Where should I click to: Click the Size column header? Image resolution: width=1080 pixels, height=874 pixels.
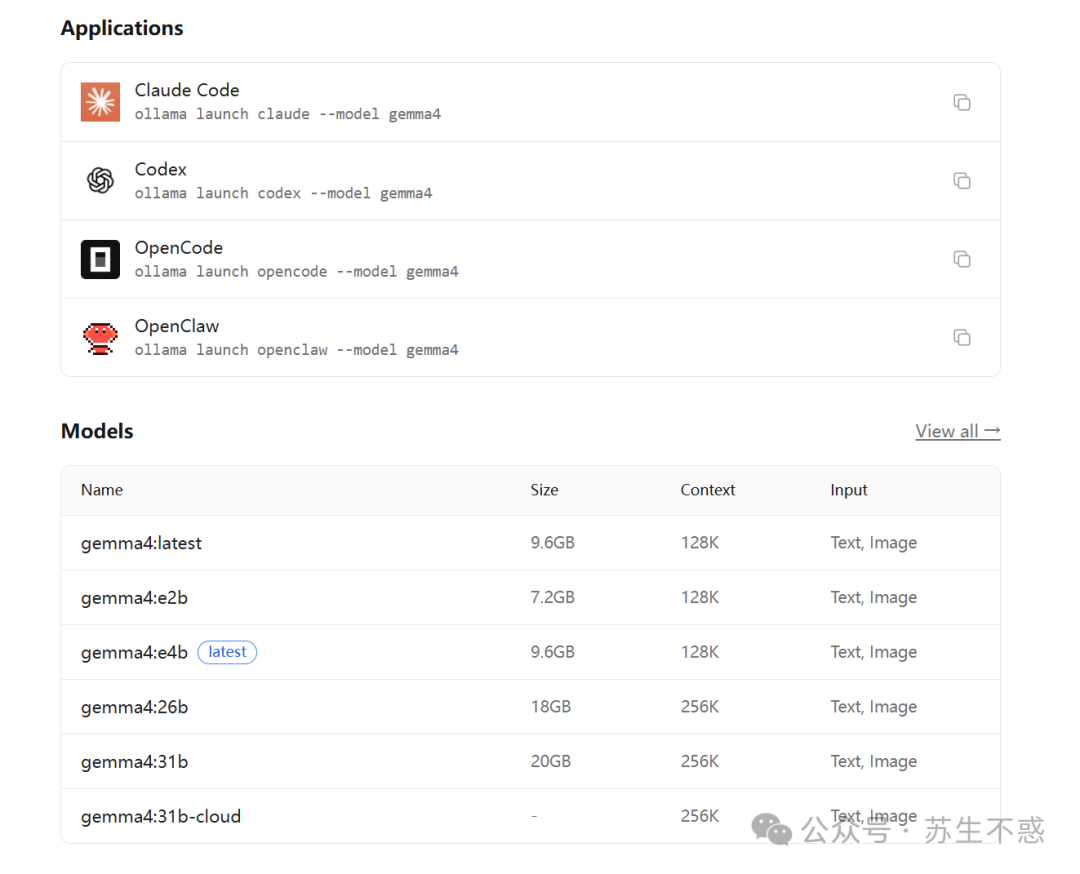click(x=544, y=490)
